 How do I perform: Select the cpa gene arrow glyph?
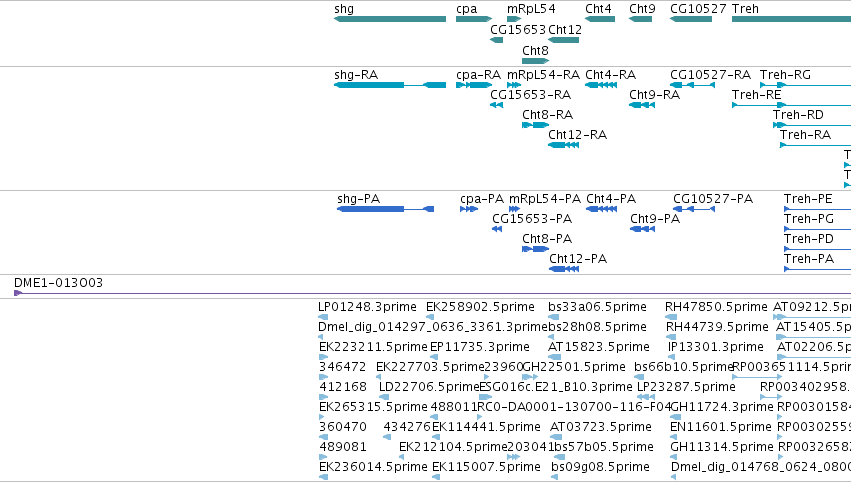(x=474, y=19)
